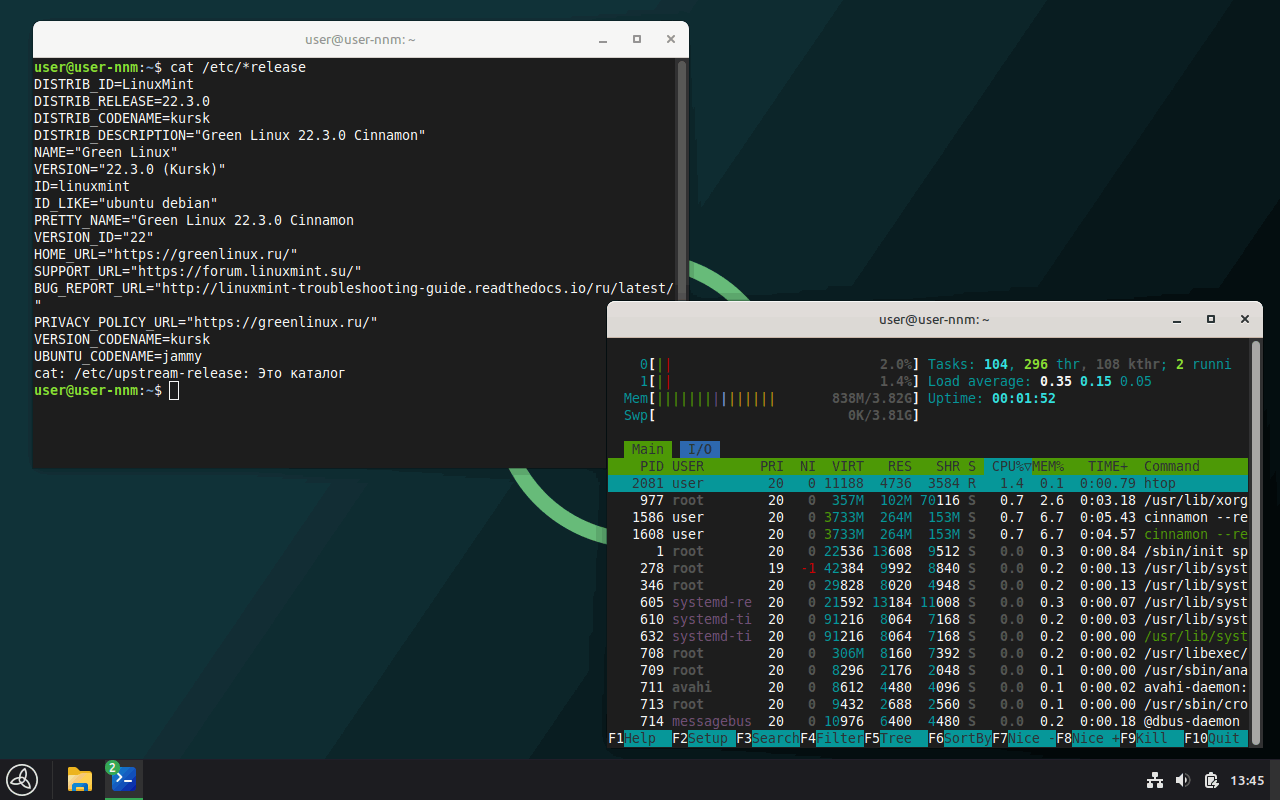
Task: Open the clock showing 13:45
Action: [1247, 780]
